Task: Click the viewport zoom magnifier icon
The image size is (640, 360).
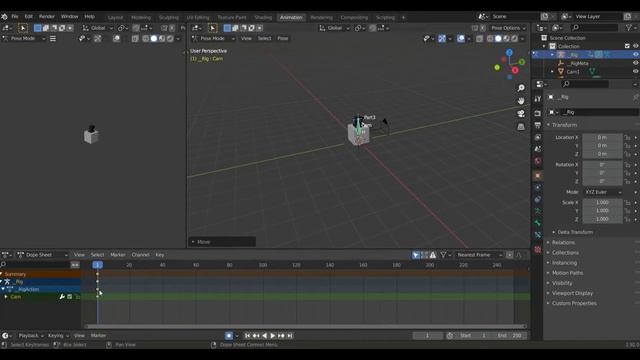Action: (521, 88)
